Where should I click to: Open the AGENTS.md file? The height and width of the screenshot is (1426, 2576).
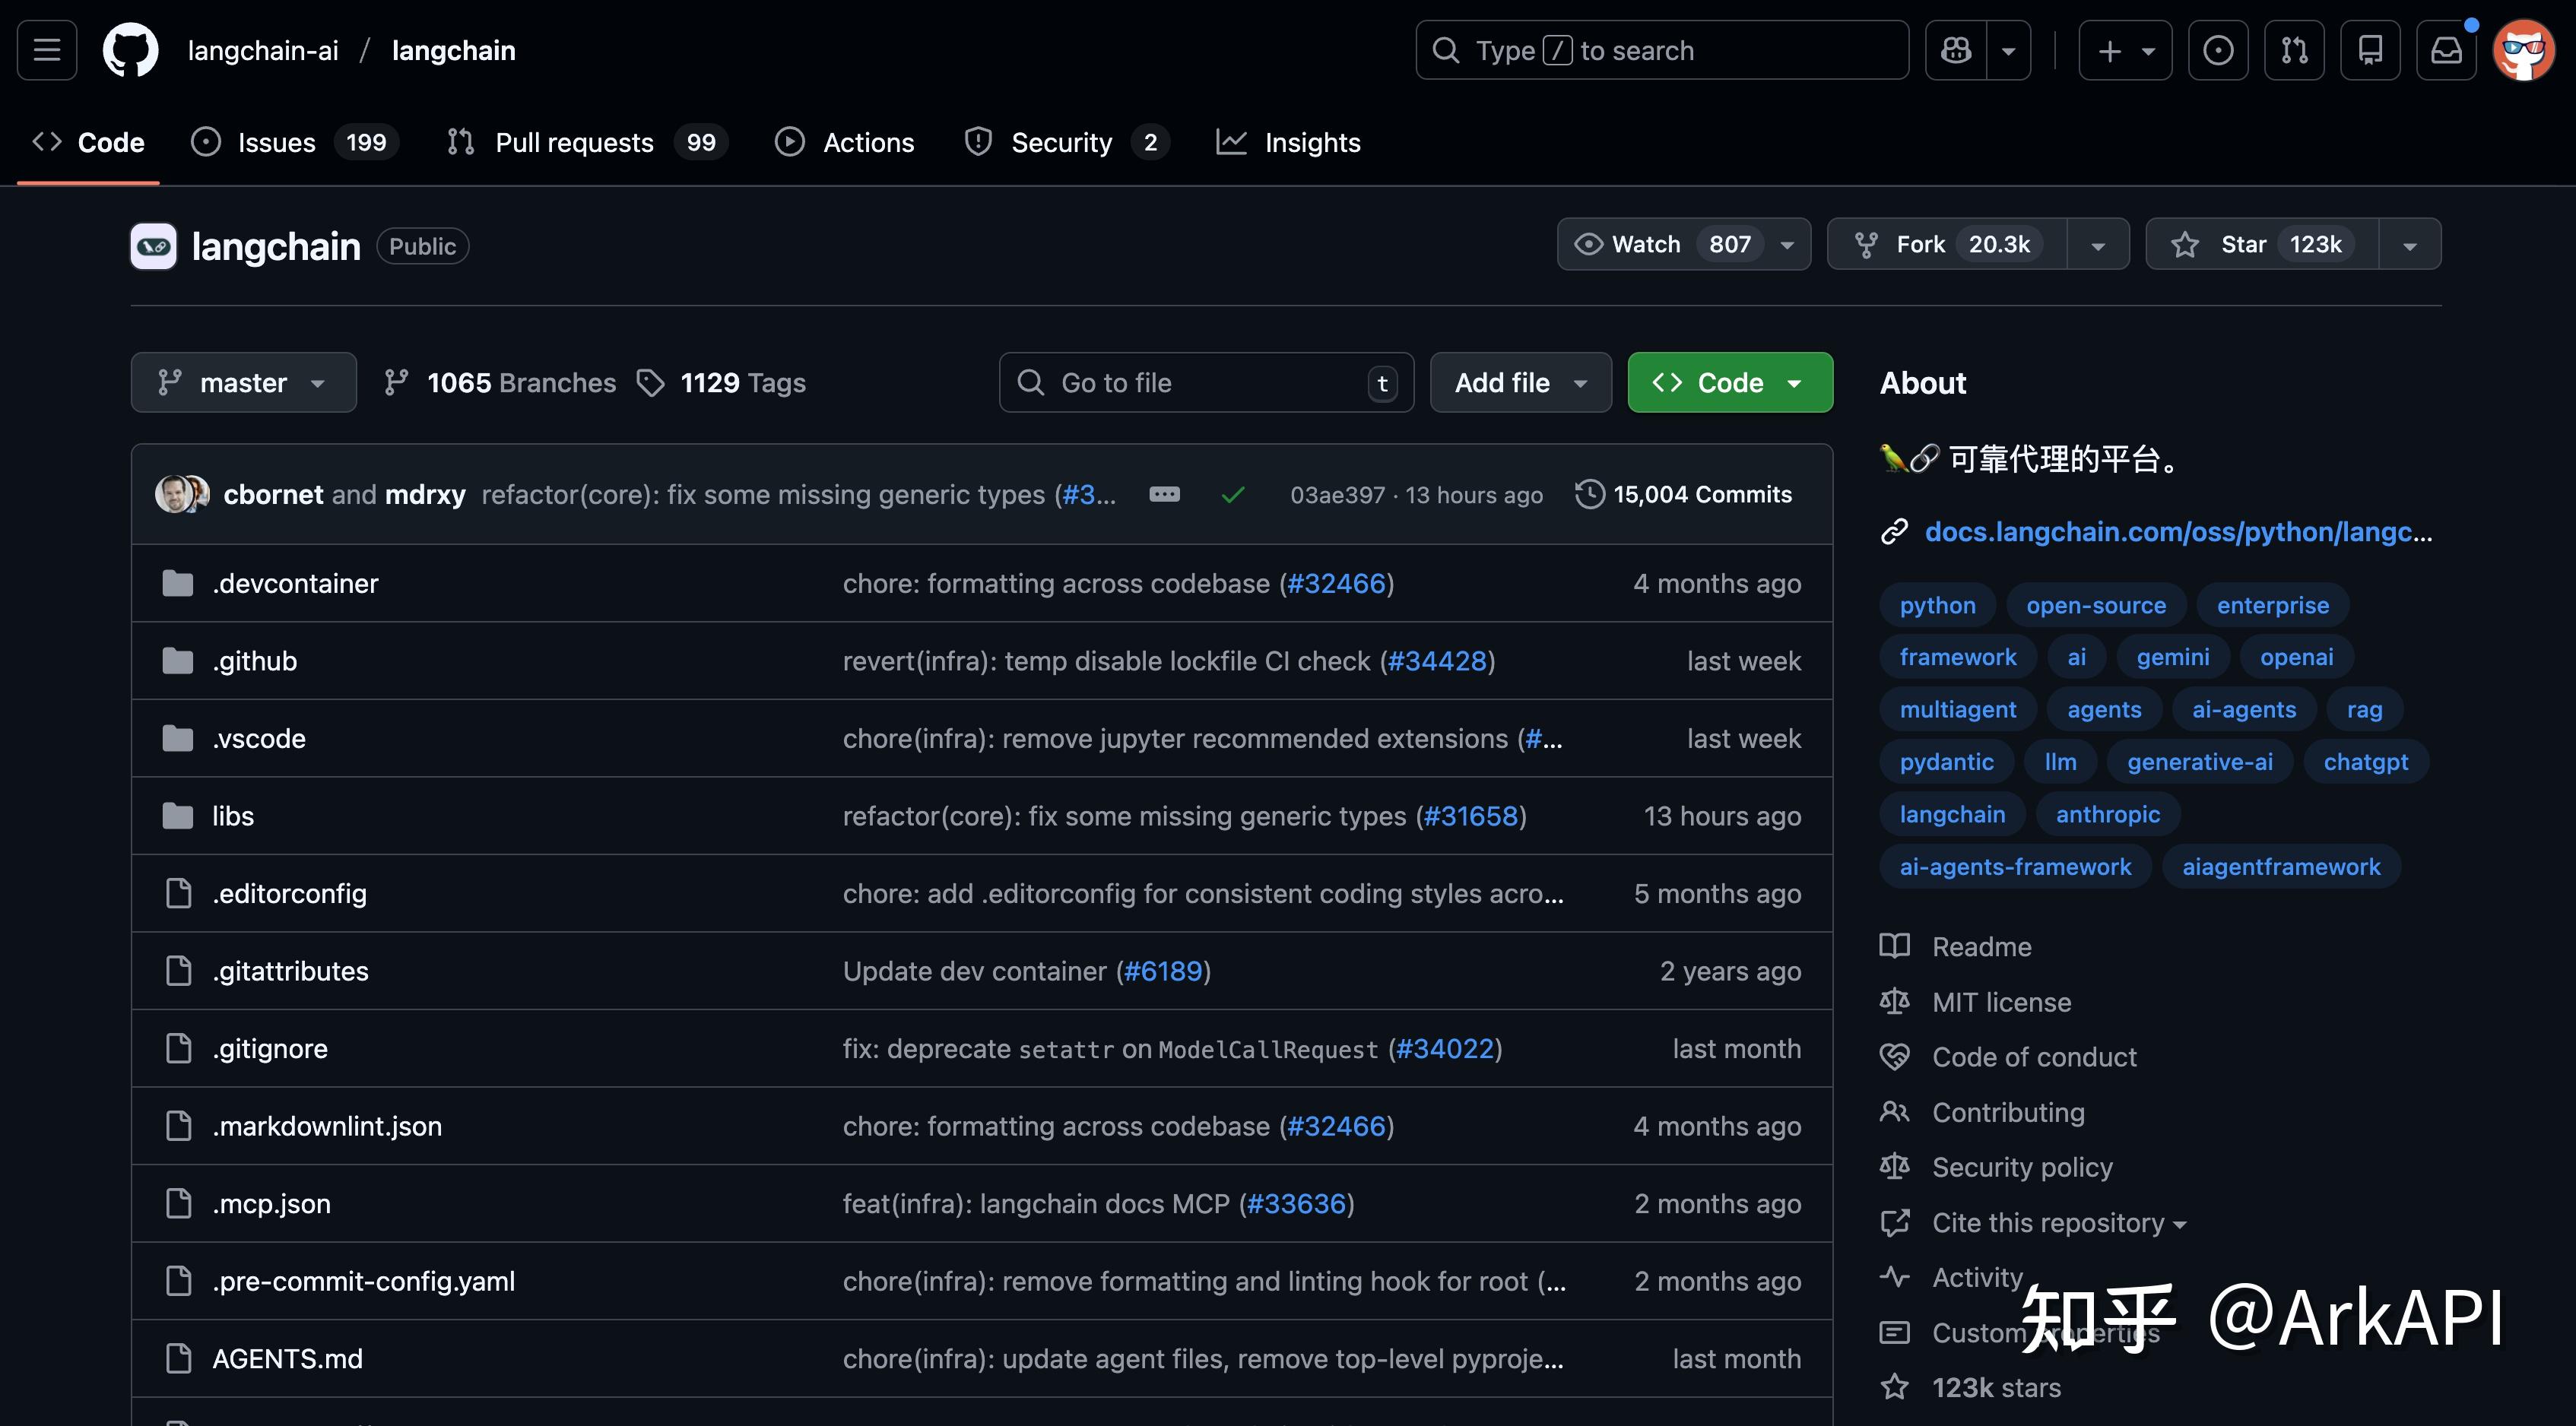point(287,1358)
